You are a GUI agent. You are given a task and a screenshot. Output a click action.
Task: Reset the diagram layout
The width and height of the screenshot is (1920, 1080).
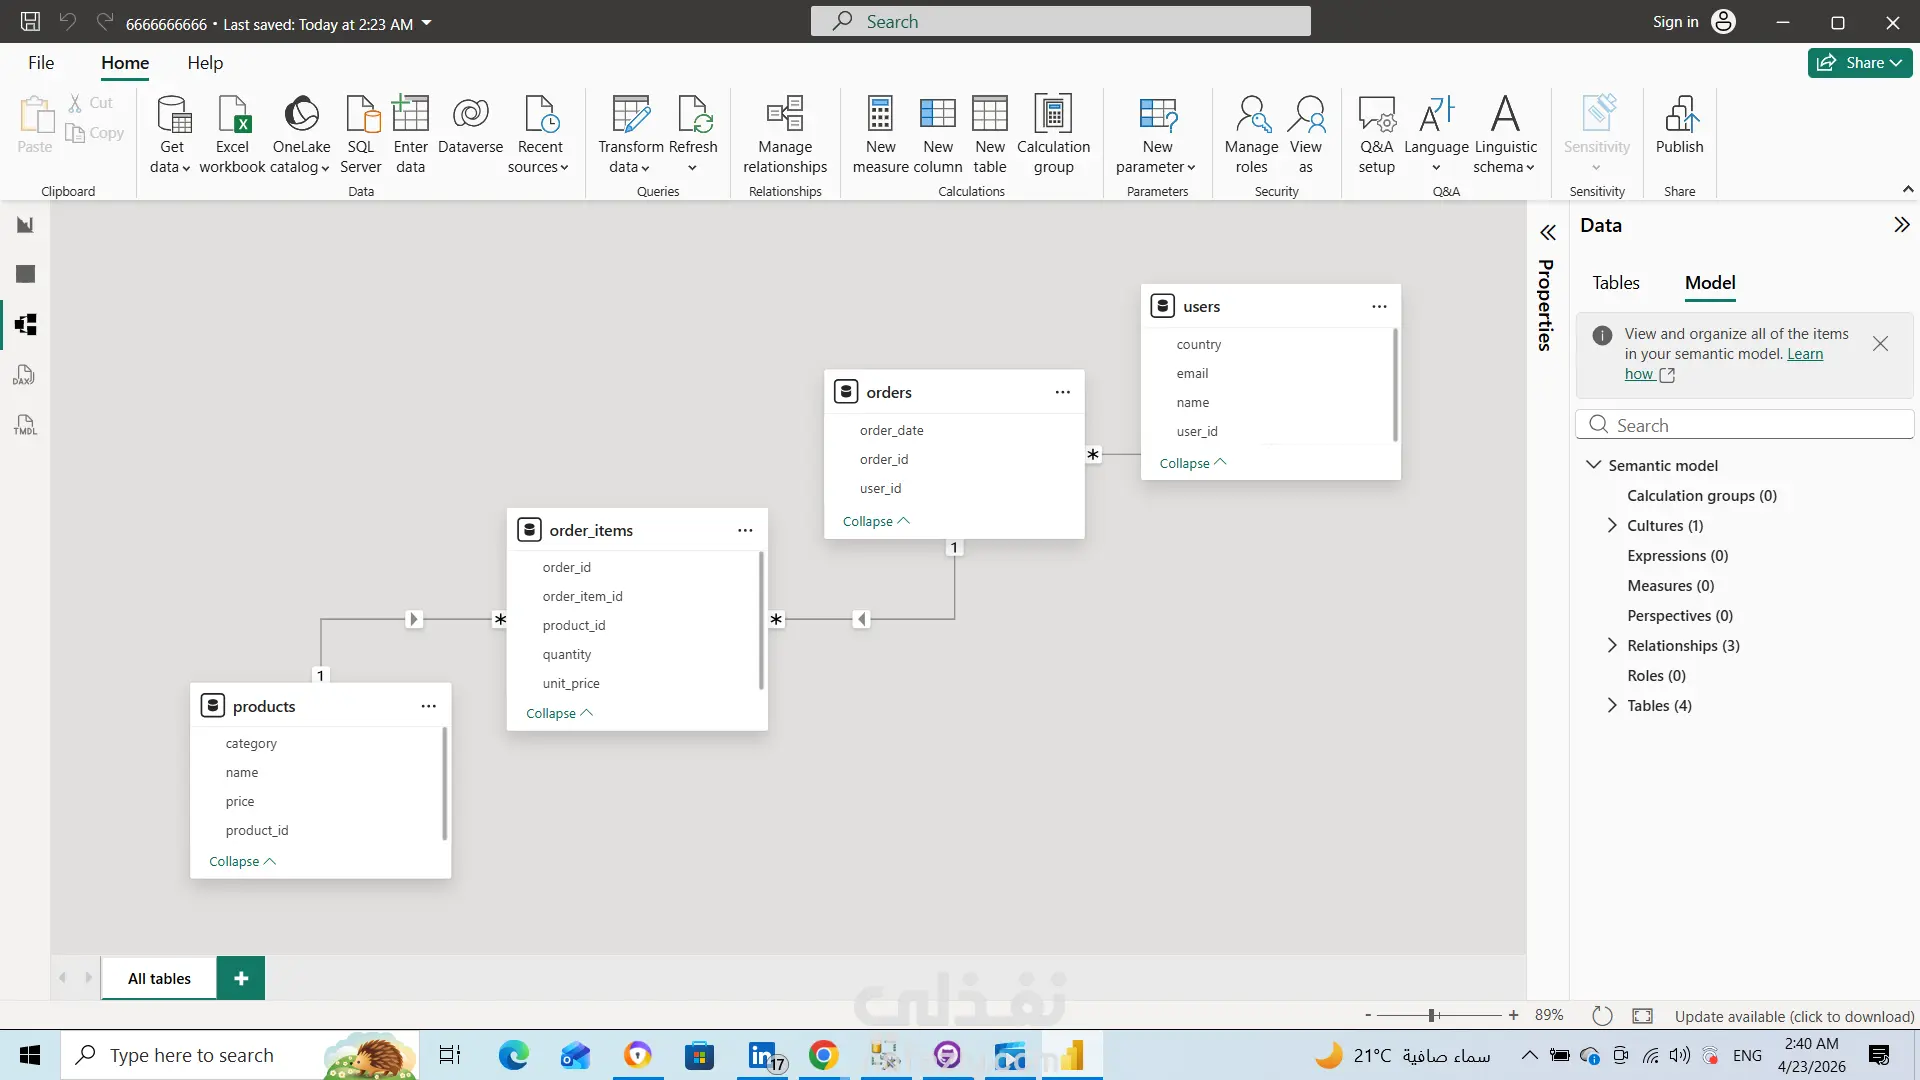[1602, 1016]
